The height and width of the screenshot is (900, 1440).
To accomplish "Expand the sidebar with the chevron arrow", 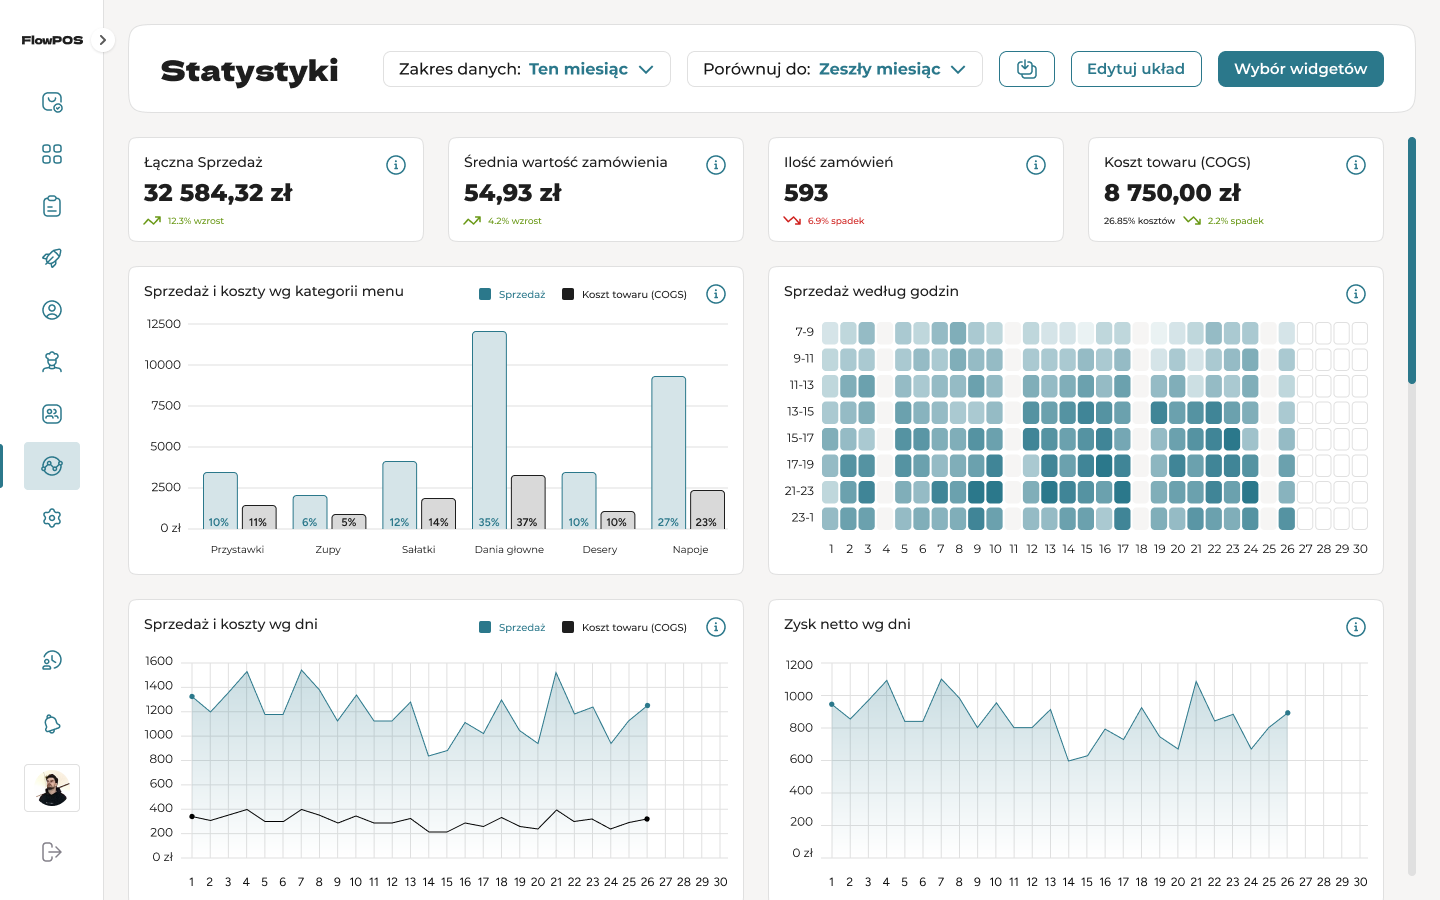I will [102, 40].
